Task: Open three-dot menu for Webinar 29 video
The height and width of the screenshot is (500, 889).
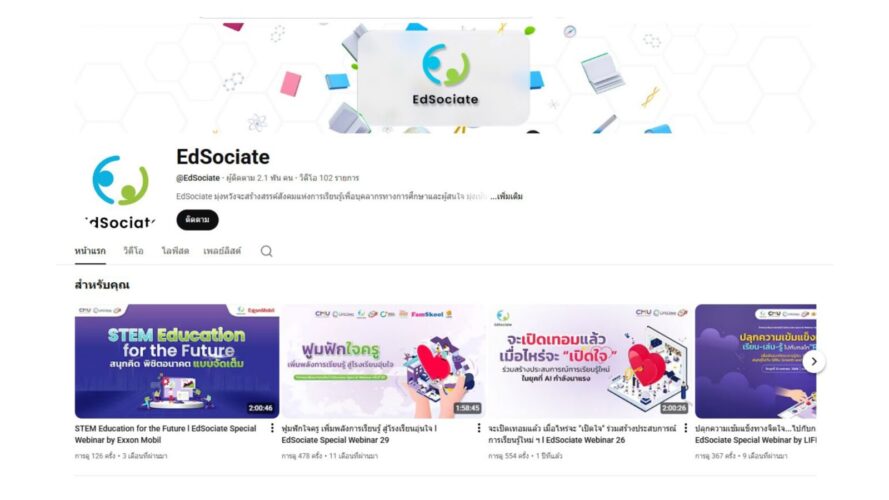Action: [x=479, y=428]
